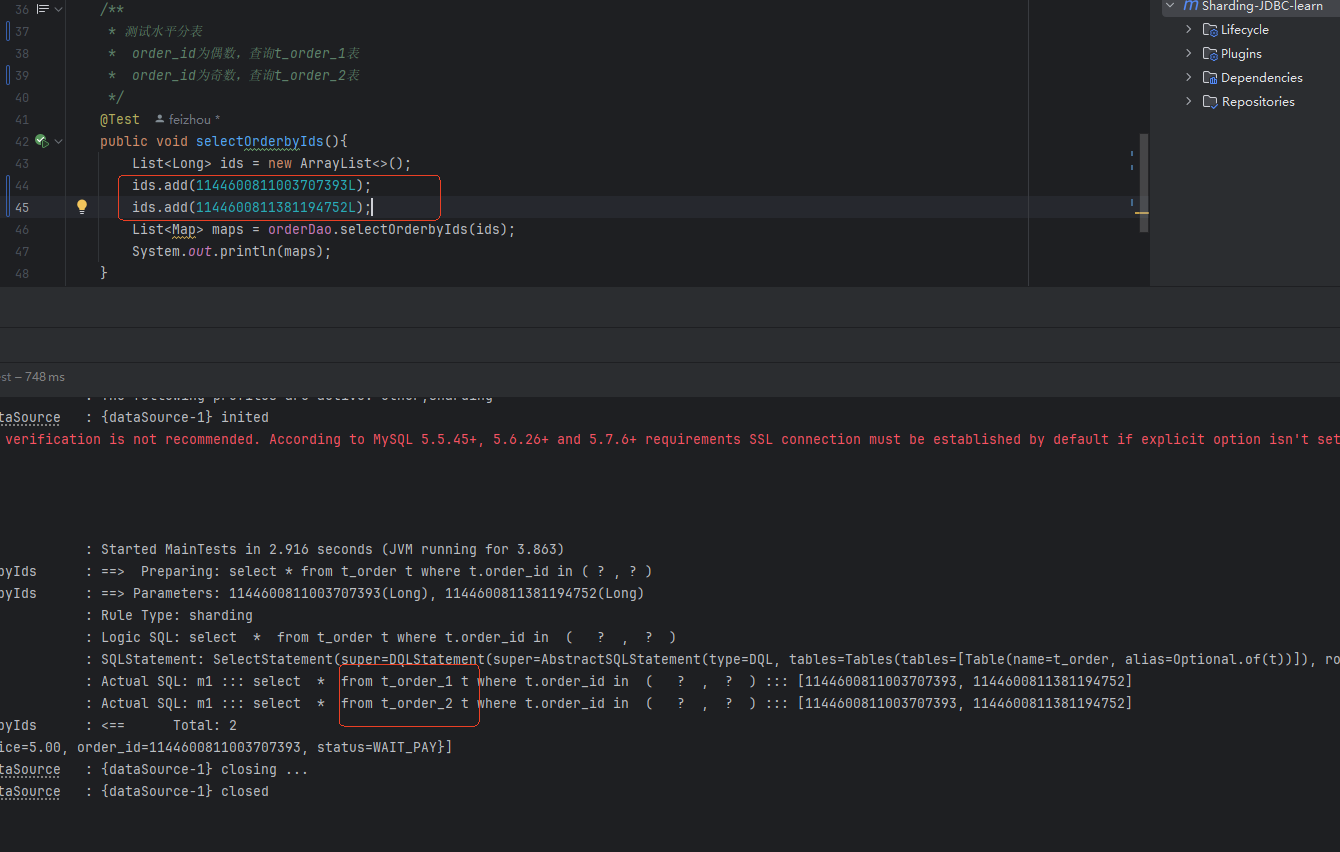
Task: Click 't_order_2' in the Actual SQL line
Action: click(x=417, y=703)
